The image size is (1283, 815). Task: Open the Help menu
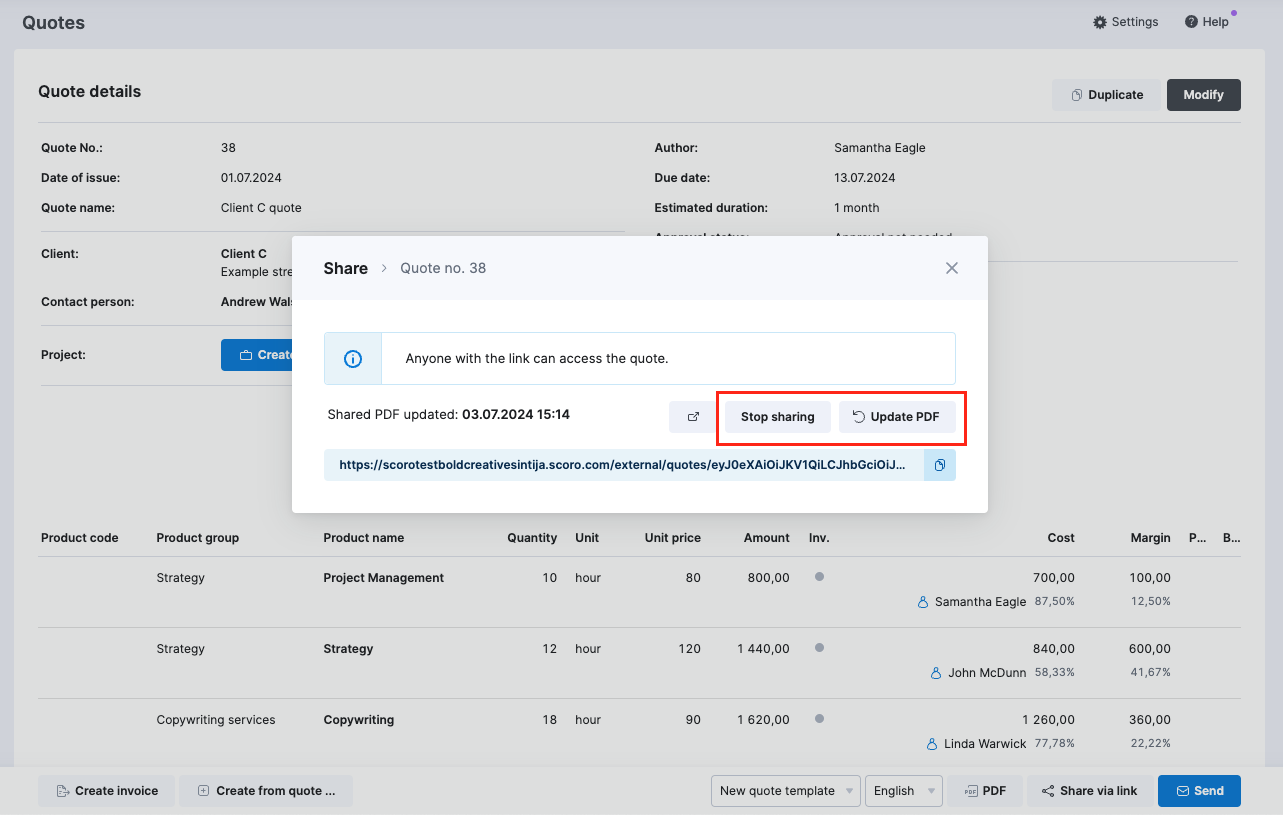point(1207,22)
